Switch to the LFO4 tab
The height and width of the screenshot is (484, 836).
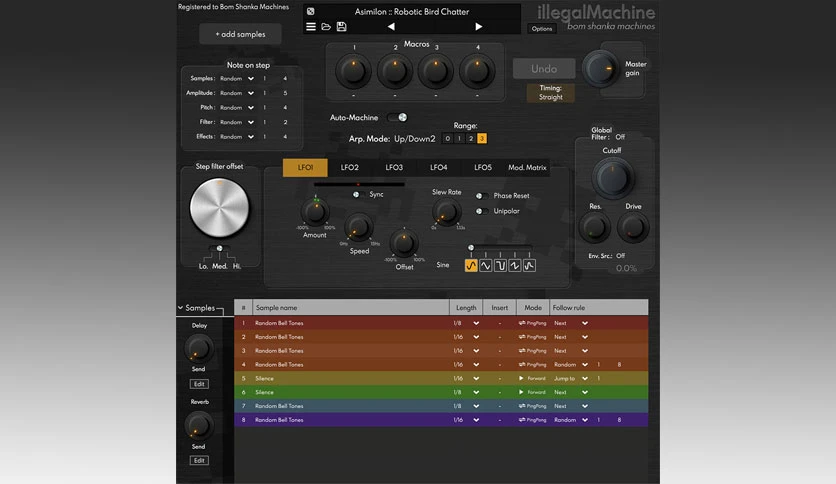click(439, 167)
